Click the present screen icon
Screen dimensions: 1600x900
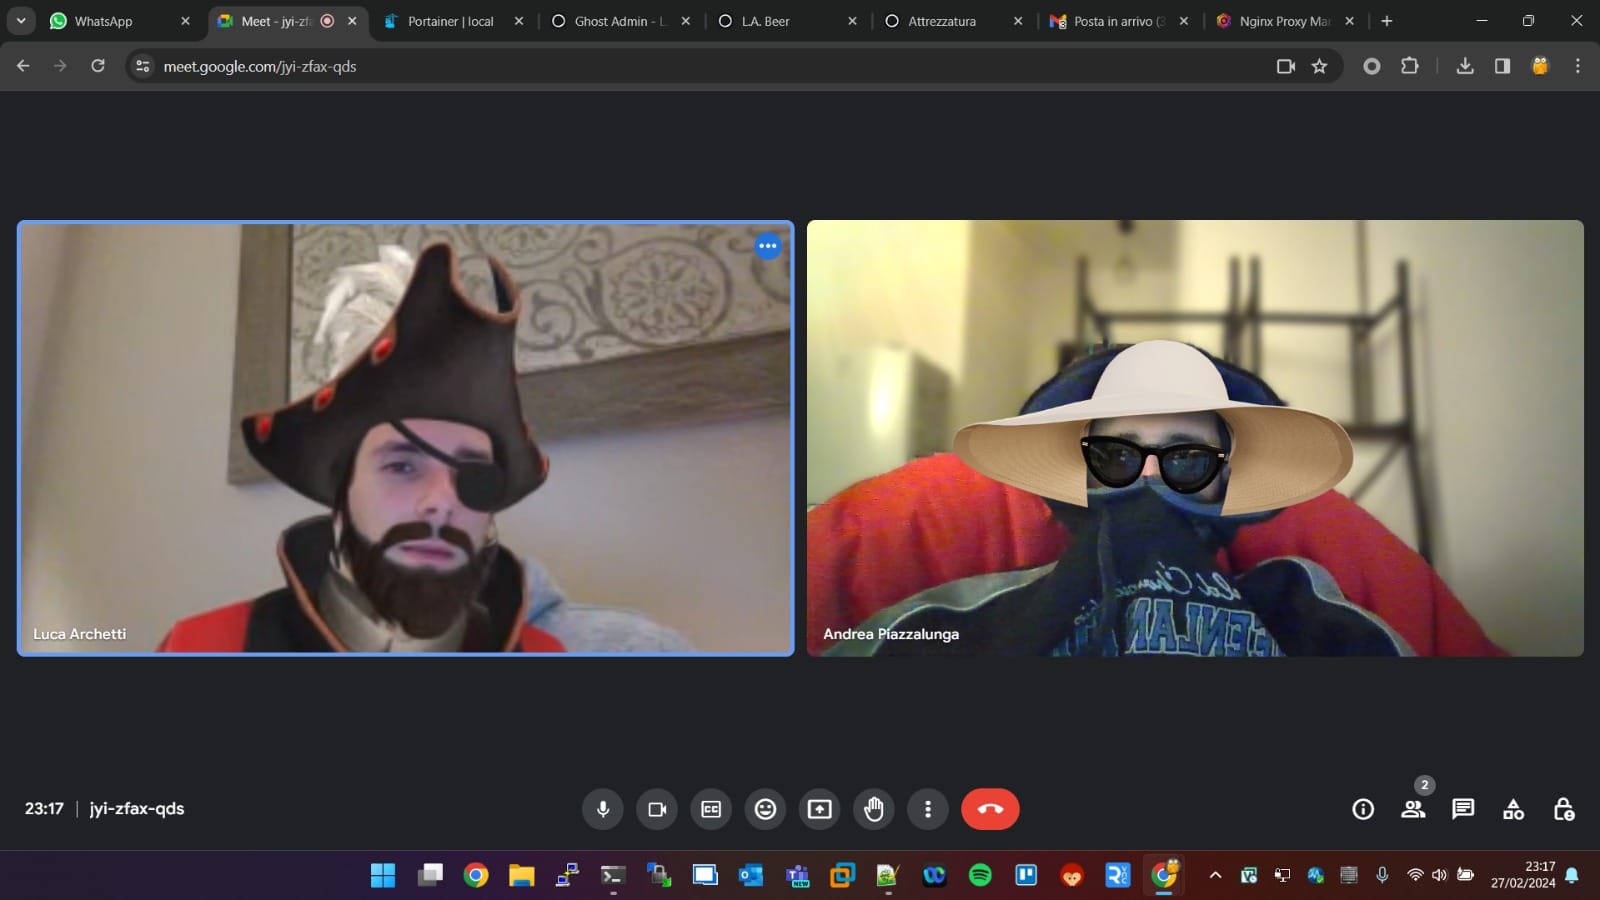[819, 809]
